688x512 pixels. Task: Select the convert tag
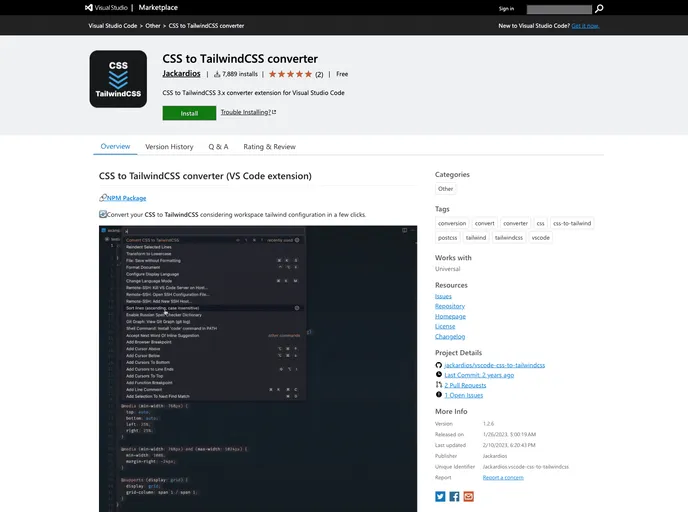[x=484, y=223]
